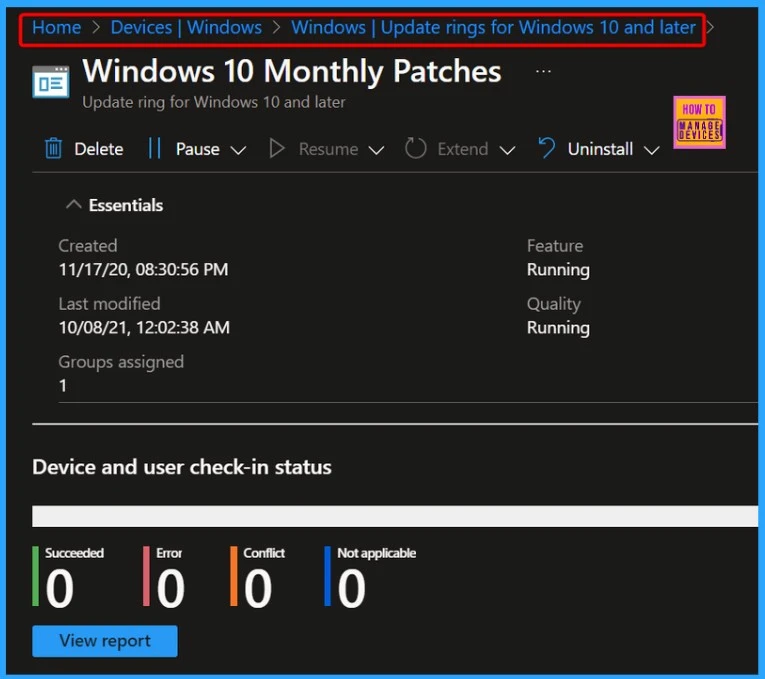This screenshot has height=679, width=765.
Task: Click the green Succeeded status bar
Action: [x=35, y=576]
